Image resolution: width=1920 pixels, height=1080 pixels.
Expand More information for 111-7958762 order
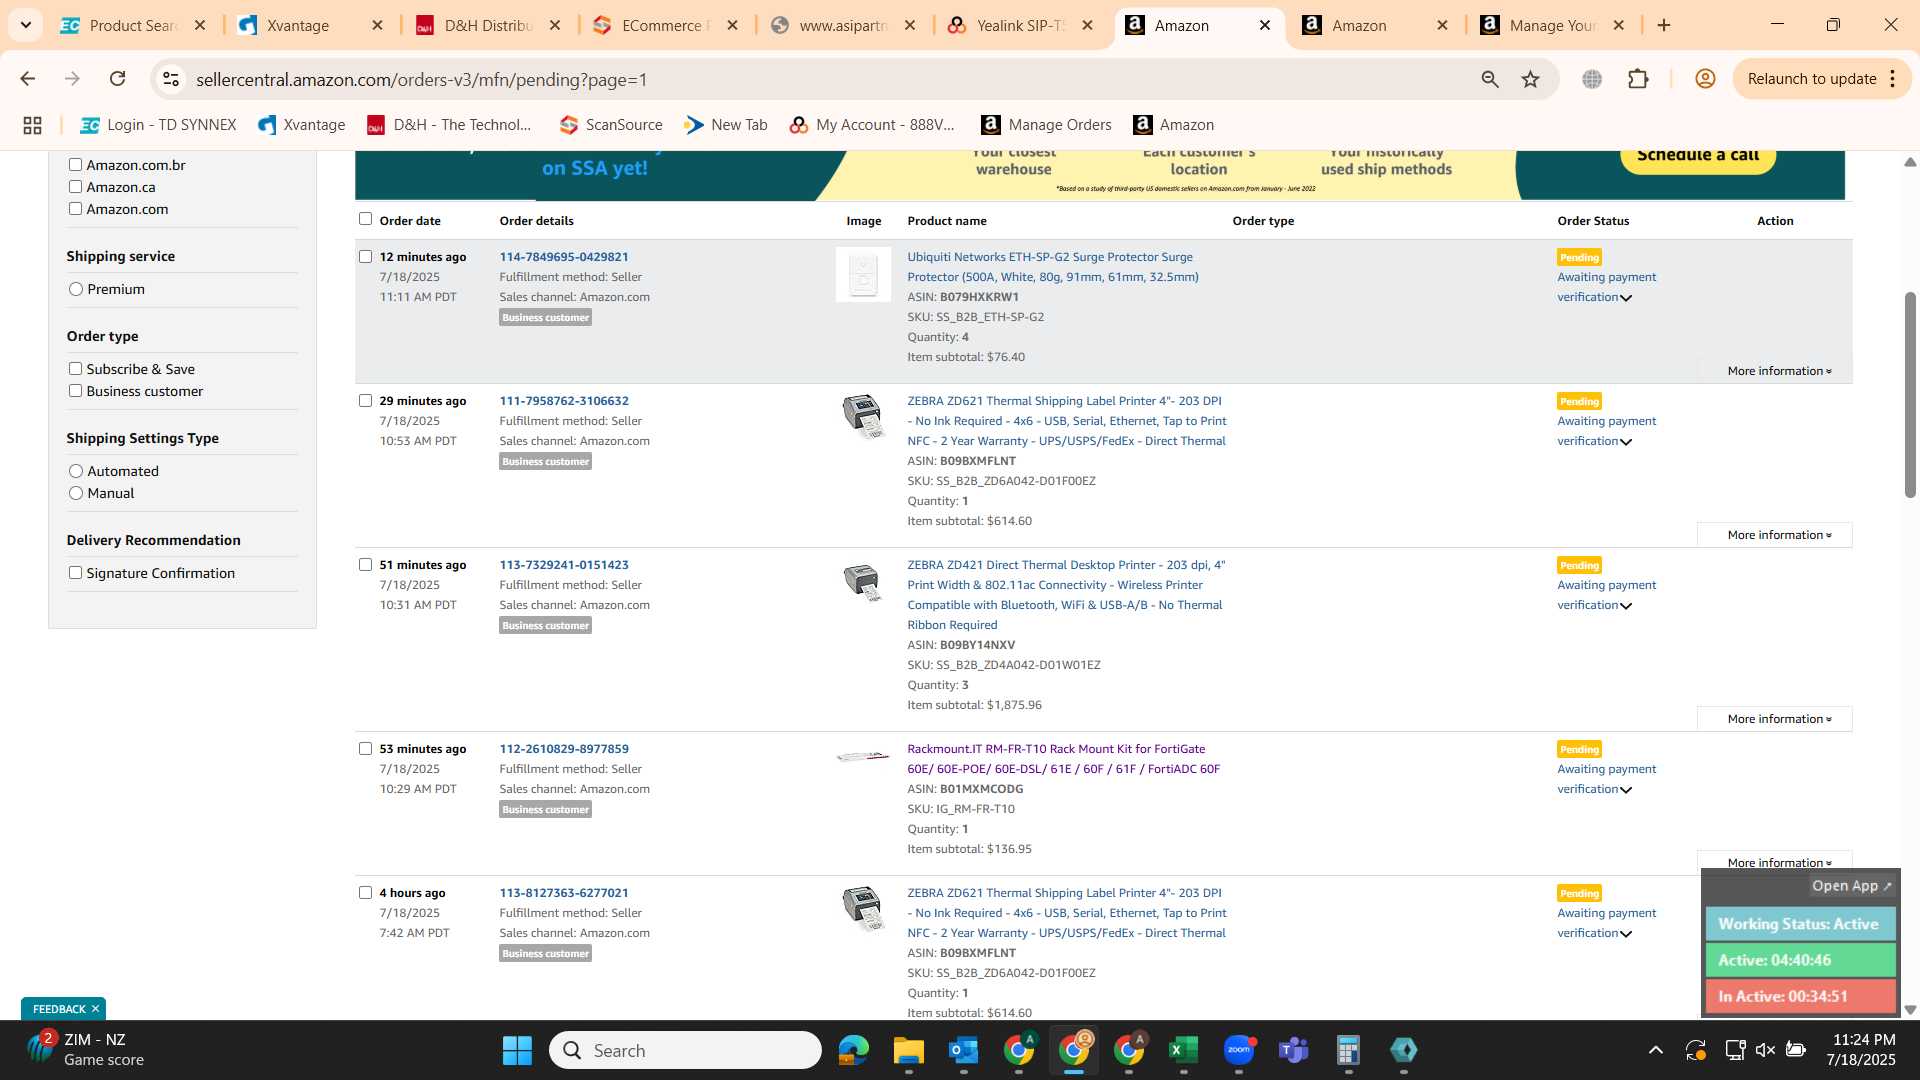pos(1775,535)
